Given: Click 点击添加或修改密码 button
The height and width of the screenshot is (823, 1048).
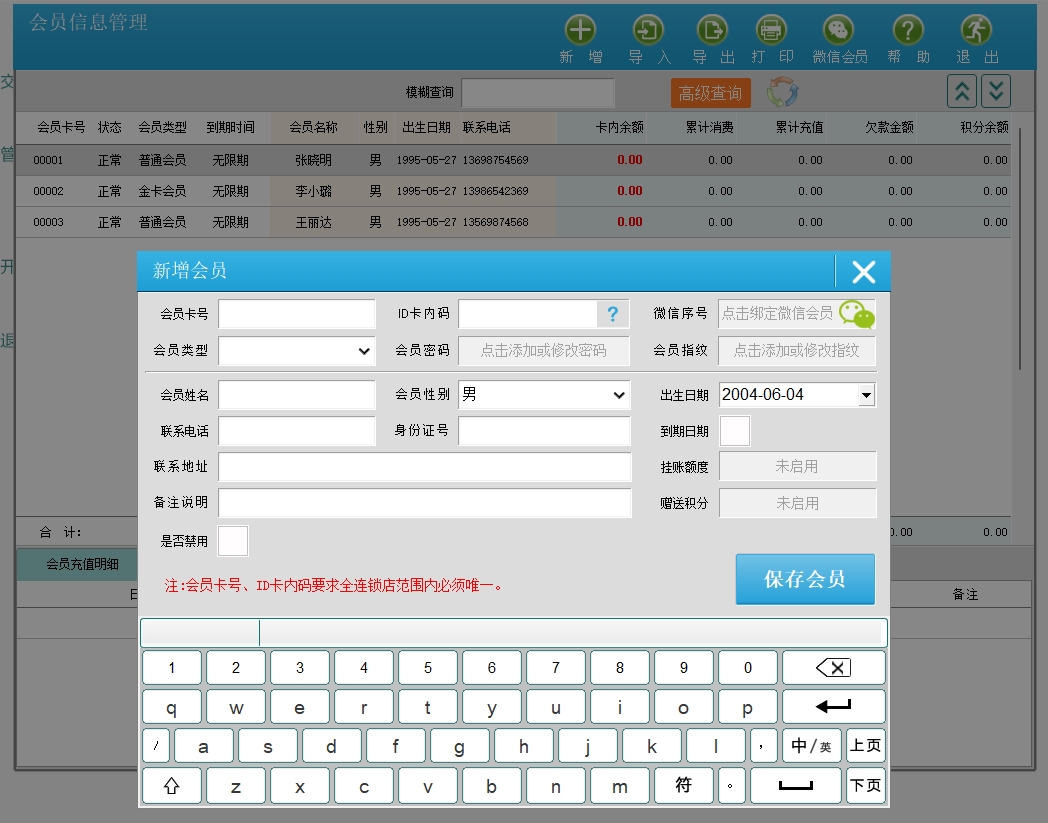Looking at the screenshot, I should [x=544, y=351].
